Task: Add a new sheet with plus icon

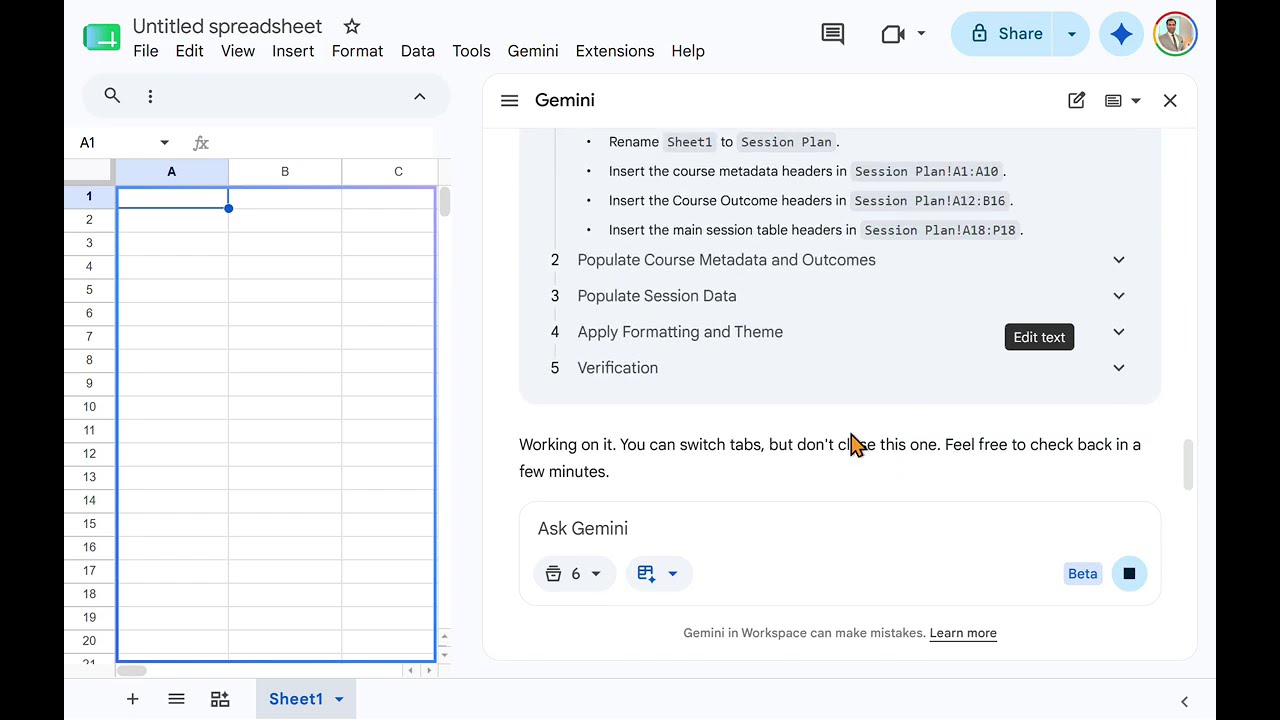Action: (132, 699)
